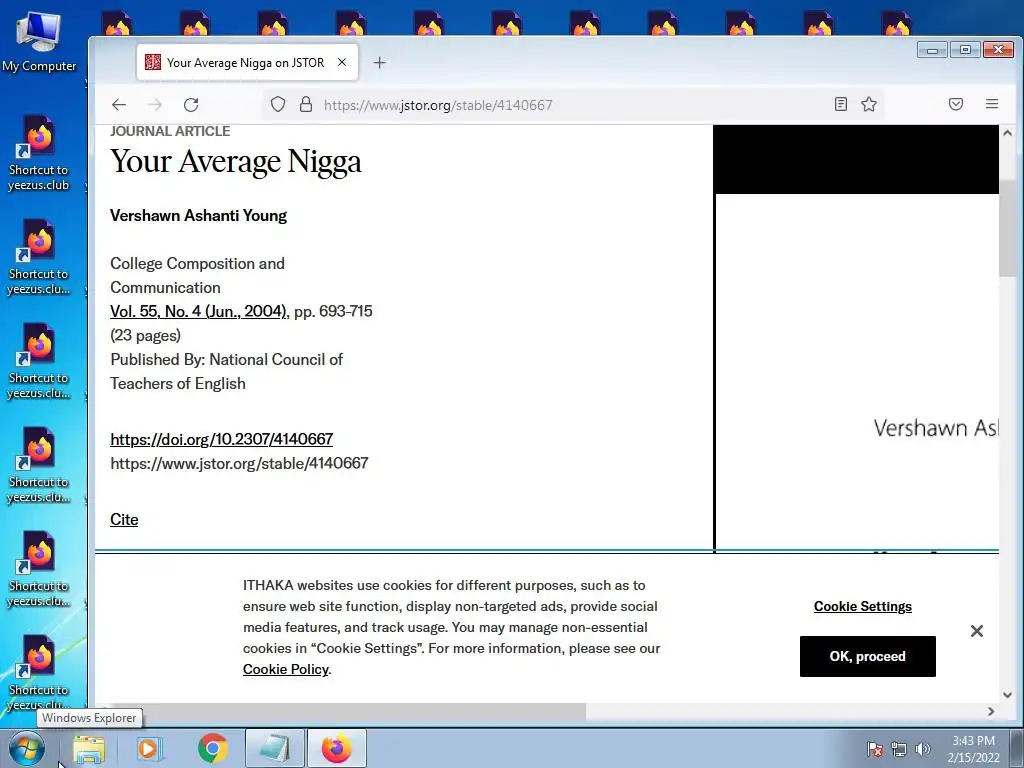Select the Shortcut to yeezus.club desktop icon
Image resolution: width=1024 pixels, height=768 pixels.
[39, 153]
